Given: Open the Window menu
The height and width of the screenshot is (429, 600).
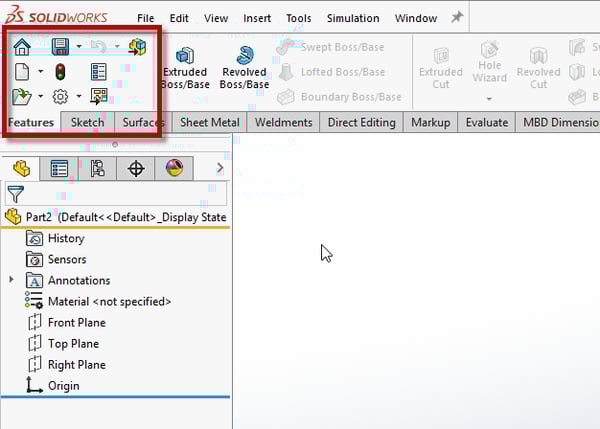Looking at the screenshot, I should pyautogui.click(x=416, y=18).
